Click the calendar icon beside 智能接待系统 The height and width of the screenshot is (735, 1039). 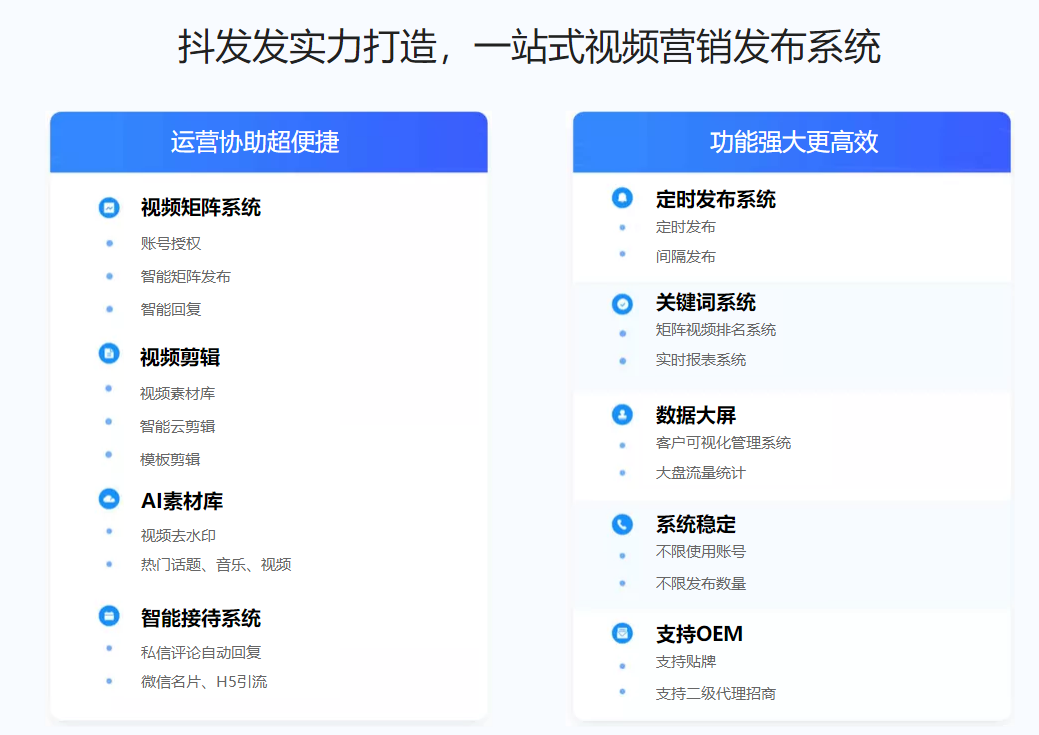[x=109, y=616]
